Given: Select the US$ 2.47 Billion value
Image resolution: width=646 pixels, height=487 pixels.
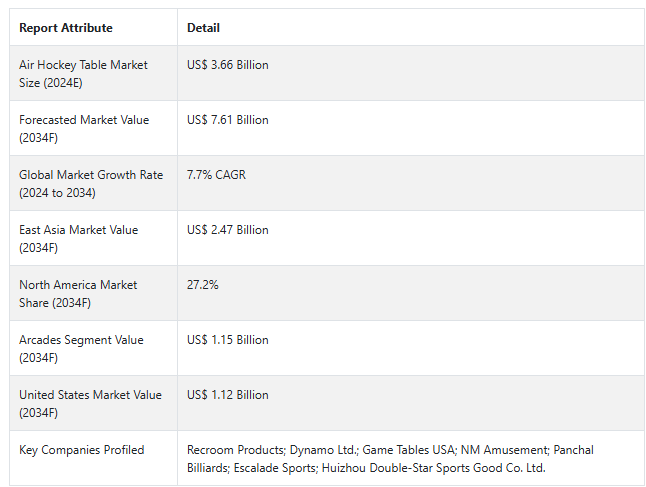Looking at the screenshot, I should pyautogui.click(x=228, y=230).
